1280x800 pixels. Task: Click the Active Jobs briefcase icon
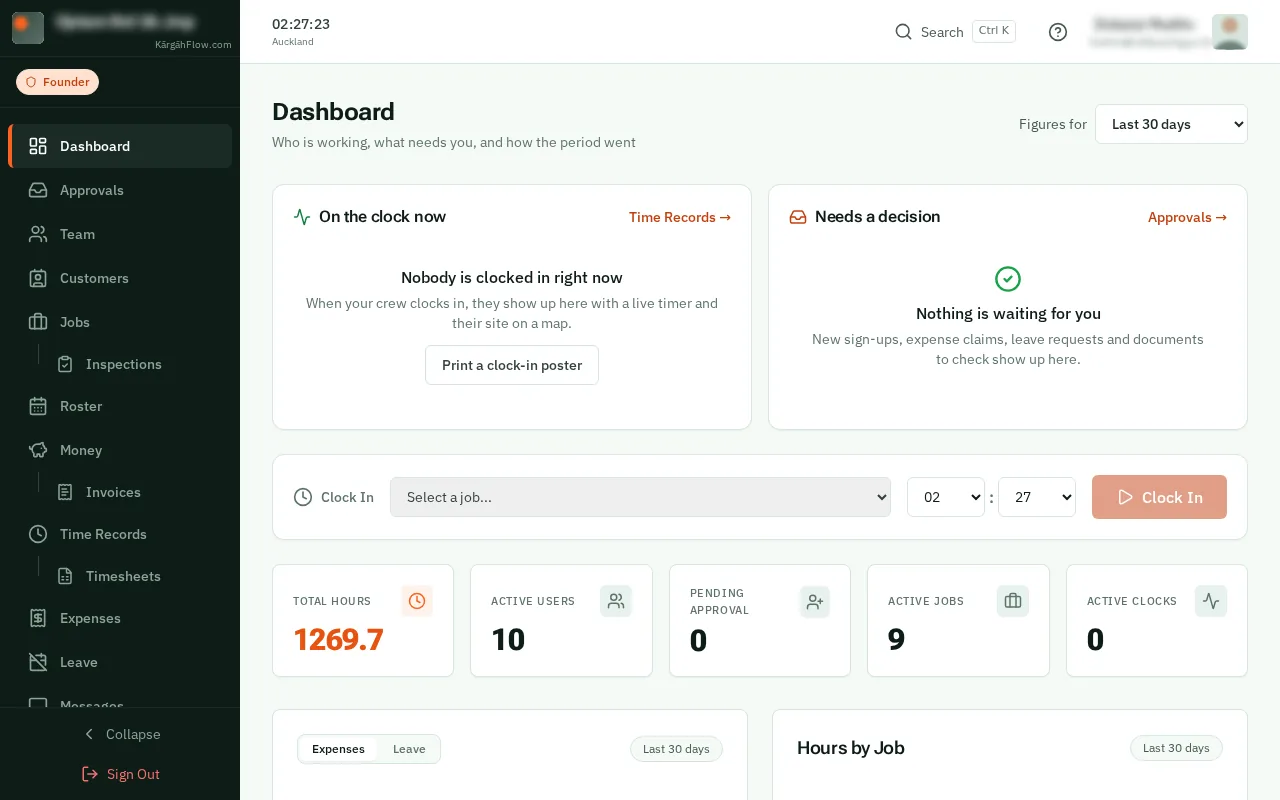coord(1013,601)
